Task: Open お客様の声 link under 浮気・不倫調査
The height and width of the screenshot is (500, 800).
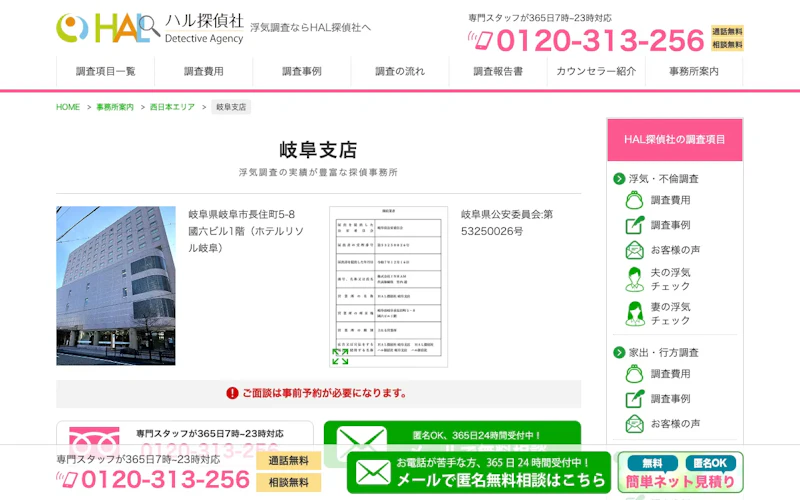Action: pos(676,250)
